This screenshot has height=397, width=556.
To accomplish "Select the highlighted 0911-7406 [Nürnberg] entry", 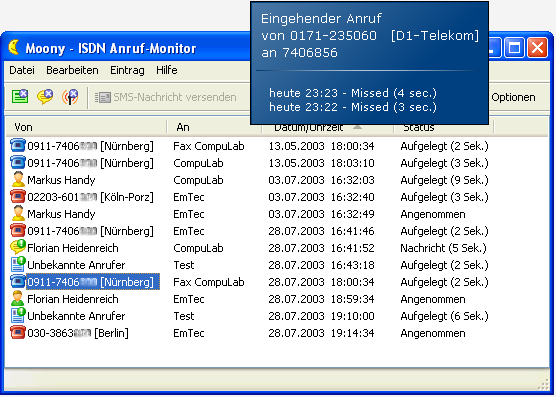I will coord(93,282).
